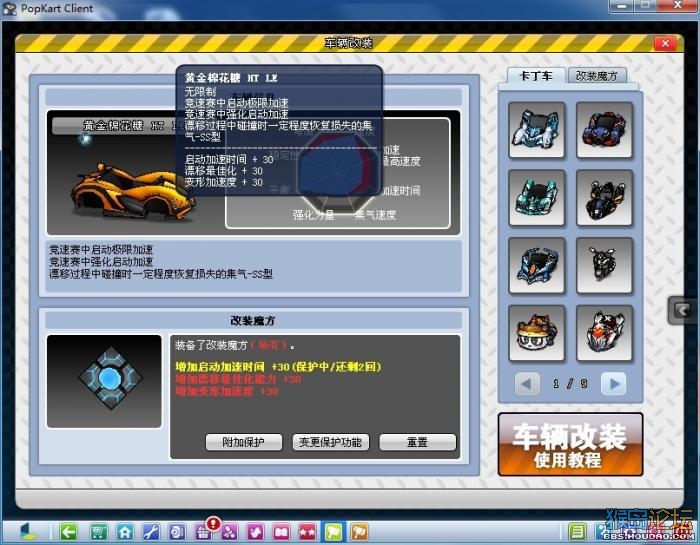Screen dimensions: 700x545
Task: Switch to the 改装魔方 tab
Action: [x=597, y=76]
